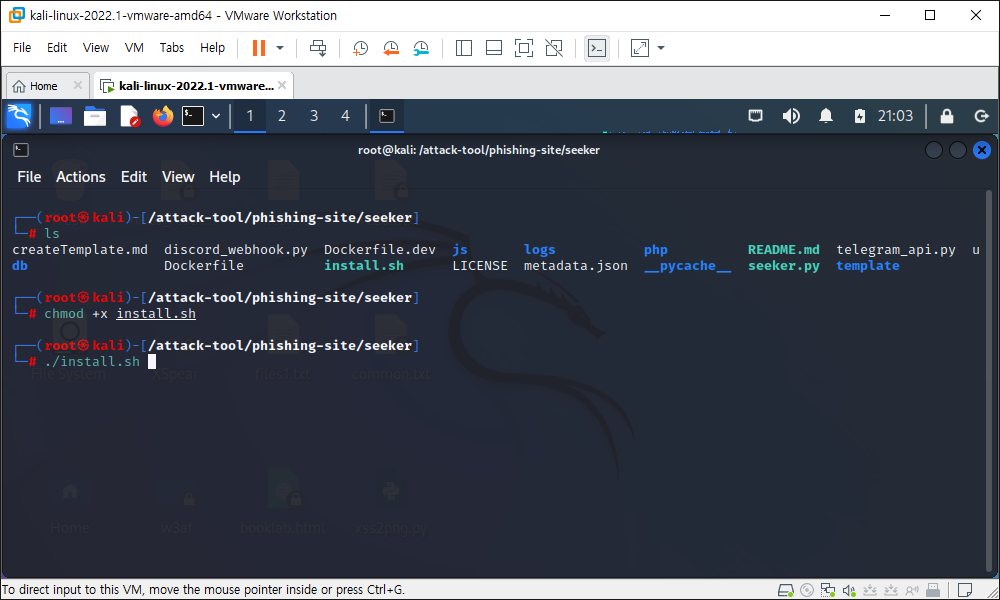The width and height of the screenshot is (1000, 600).
Task: Close the terminal window with blue X
Action: 982,150
